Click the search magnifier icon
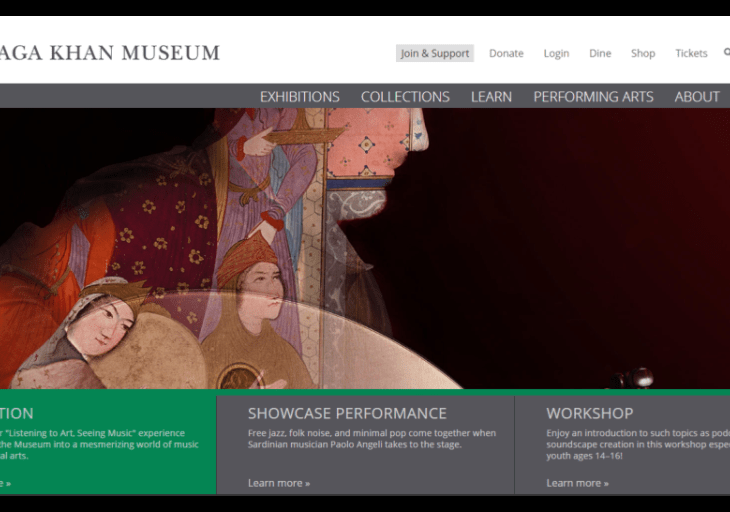Viewport: 730px width, 512px height. (727, 52)
